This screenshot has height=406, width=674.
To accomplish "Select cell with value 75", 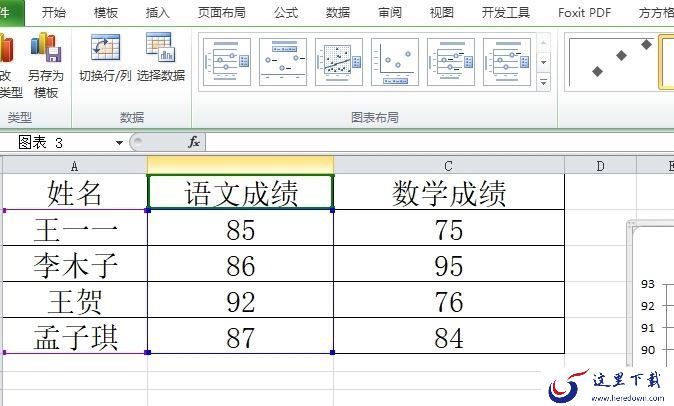I will click(x=449, y=228).
